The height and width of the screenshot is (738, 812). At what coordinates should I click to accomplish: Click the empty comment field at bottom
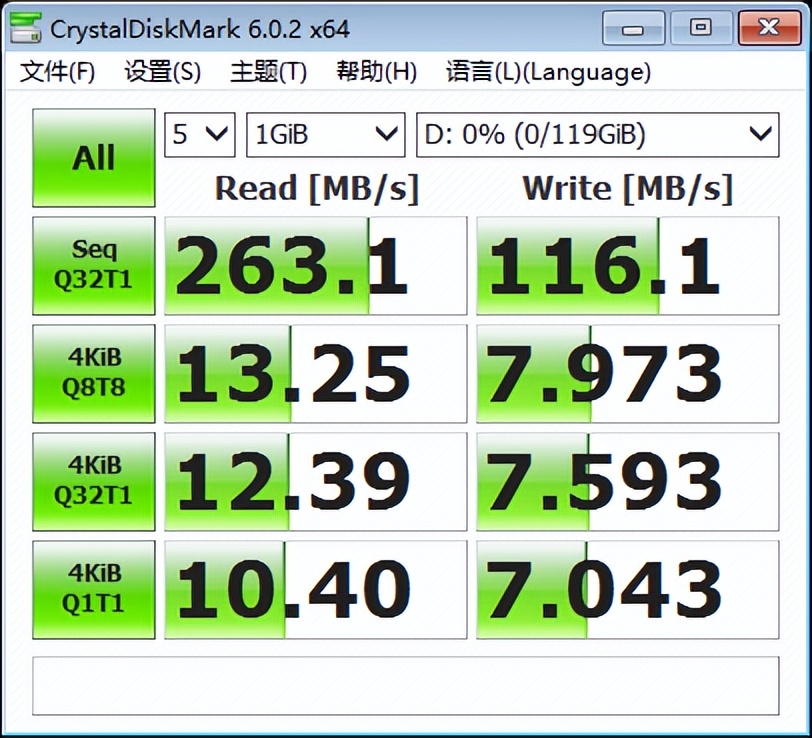click(405, 686)
